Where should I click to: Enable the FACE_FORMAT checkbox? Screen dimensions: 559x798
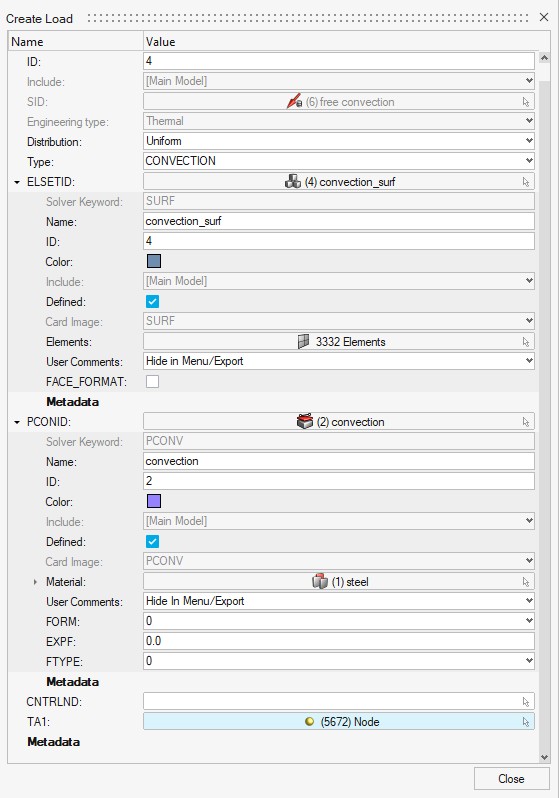(x=152, y=381)
